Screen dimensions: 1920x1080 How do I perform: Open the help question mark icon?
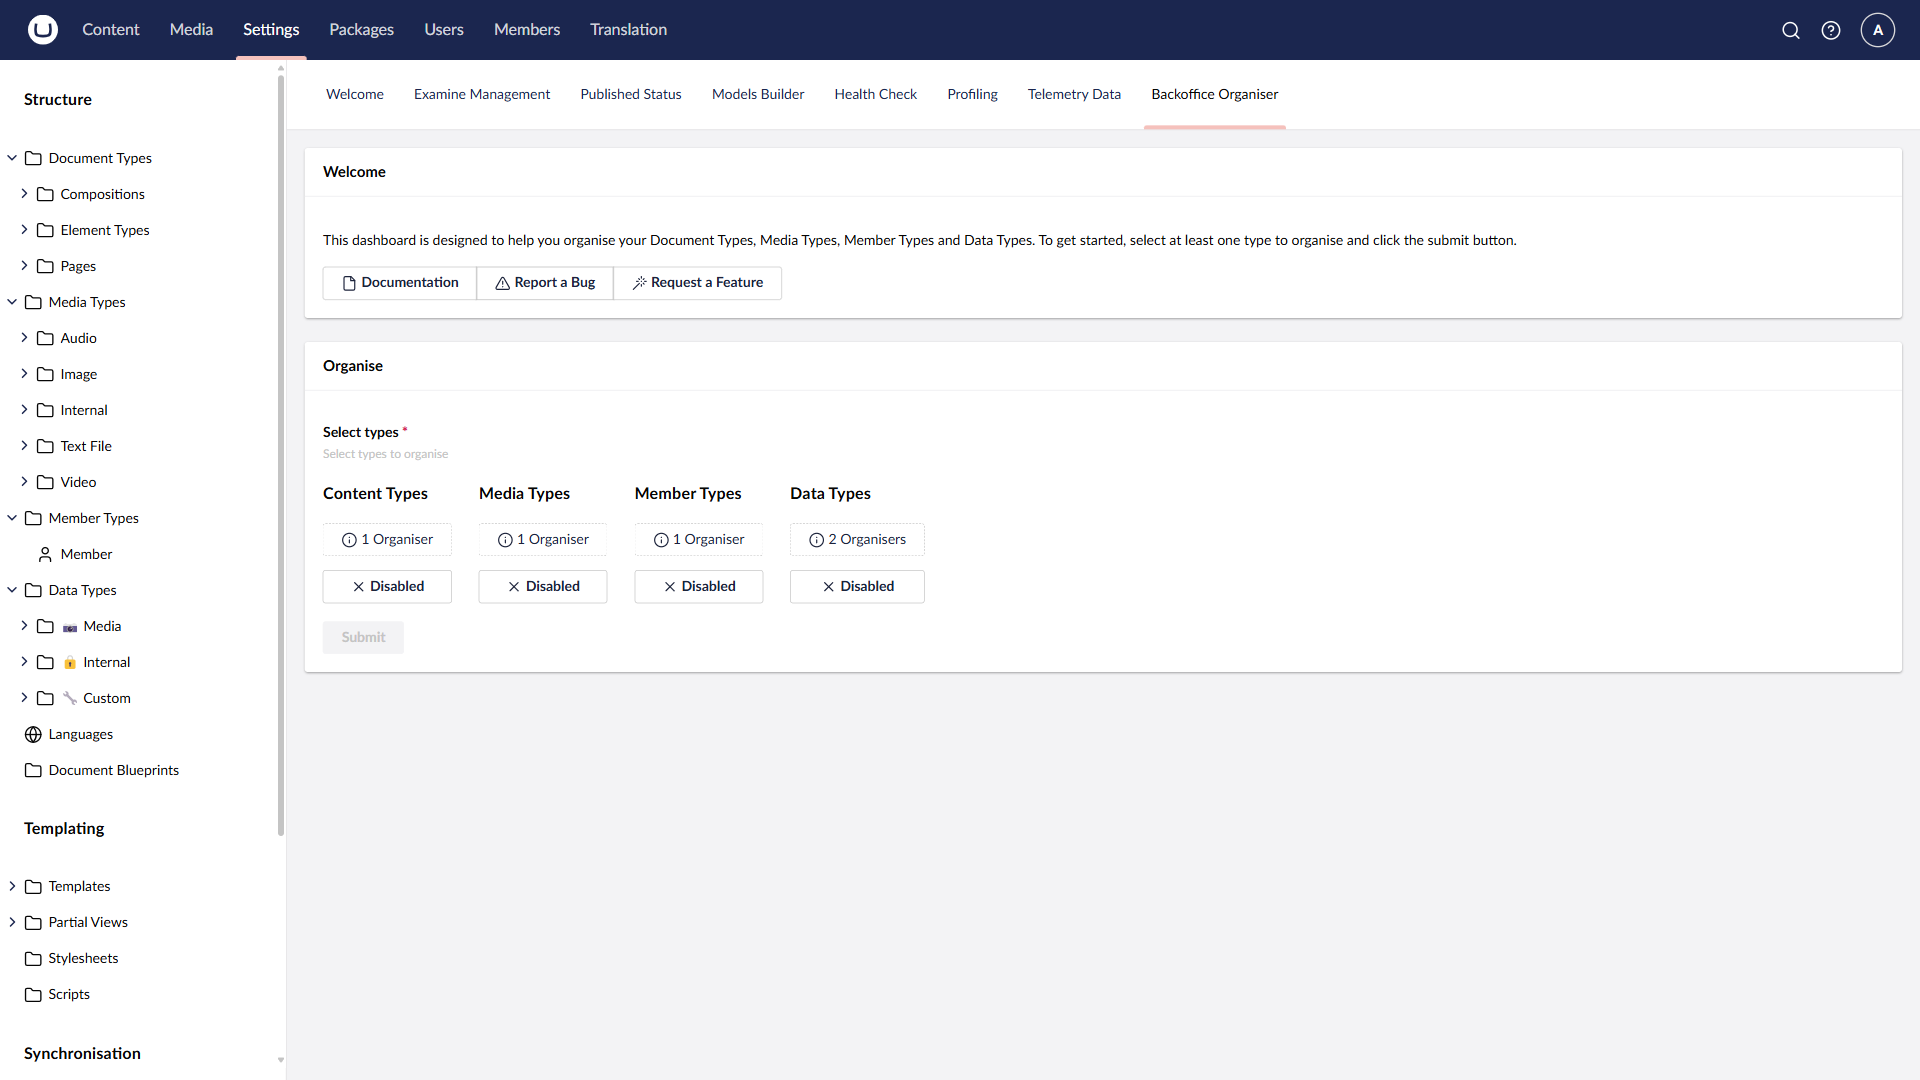click(x=1831, y=30)
